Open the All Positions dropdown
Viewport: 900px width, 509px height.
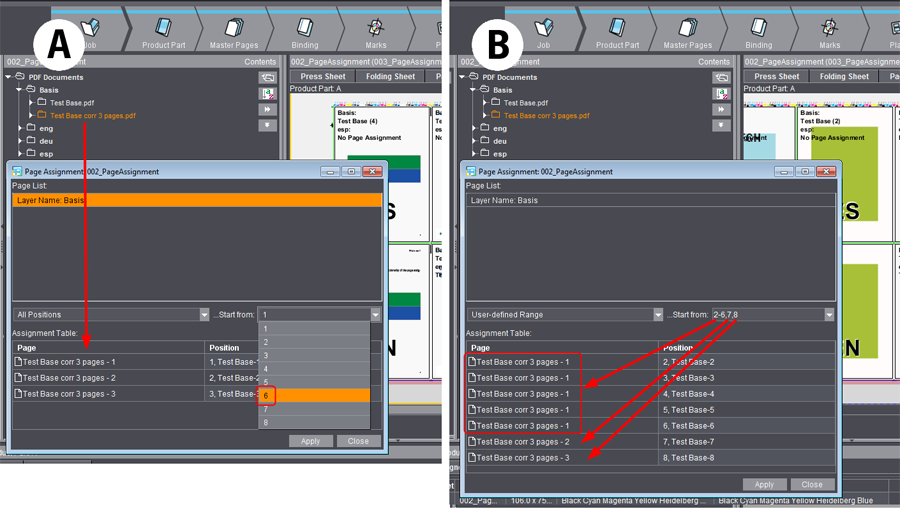point(111,315)
